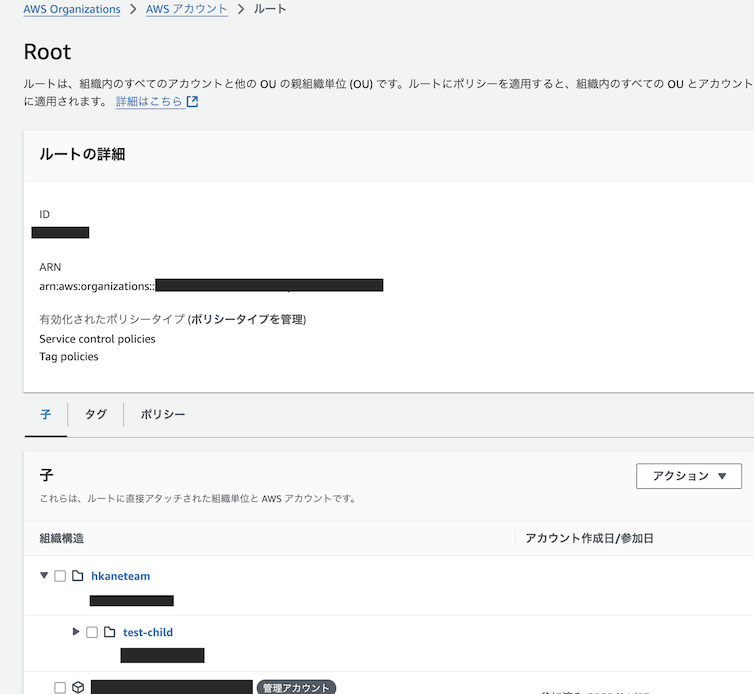Tick the test-child checkbox
This screenshot has height=694, width=754.
[92, 632]
